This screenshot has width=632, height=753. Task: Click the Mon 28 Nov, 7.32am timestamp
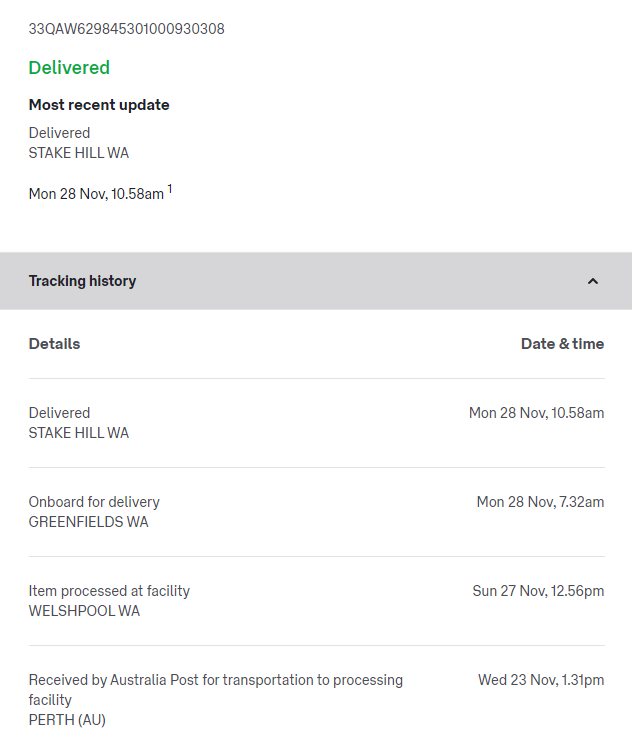(x=540, y=502)
